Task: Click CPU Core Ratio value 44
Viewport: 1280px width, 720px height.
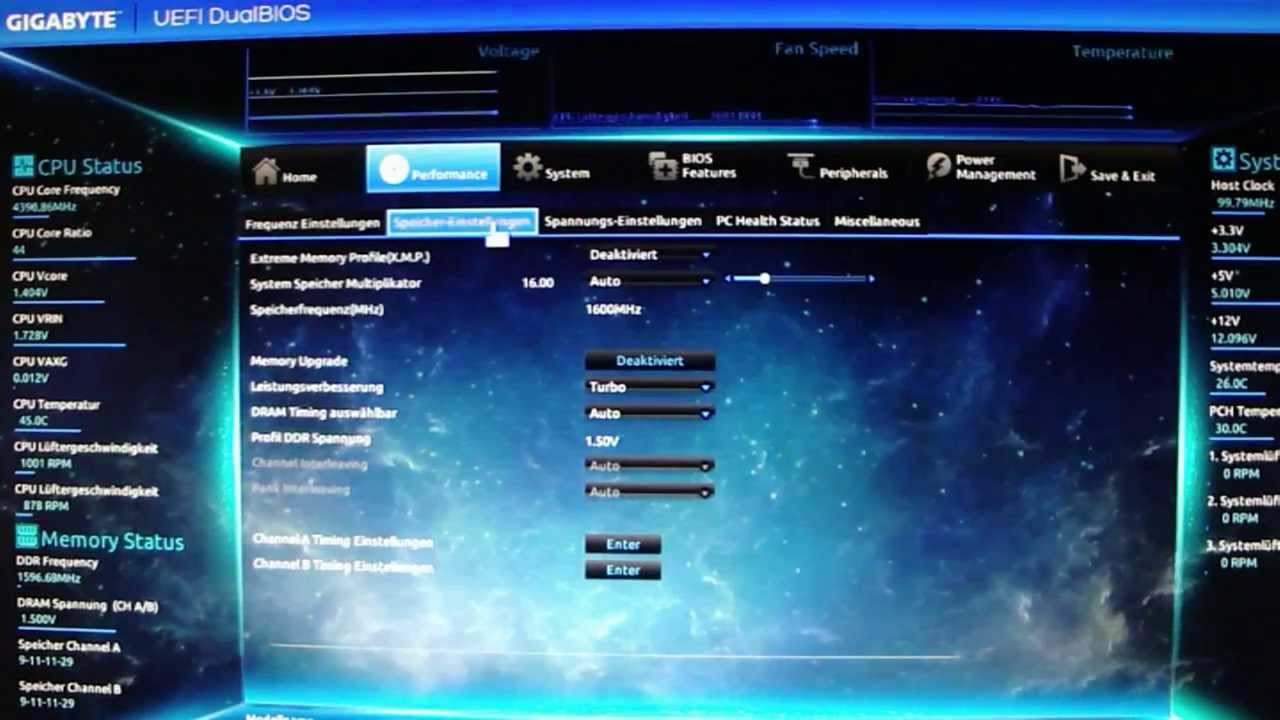Action: [x=19, y=250]
